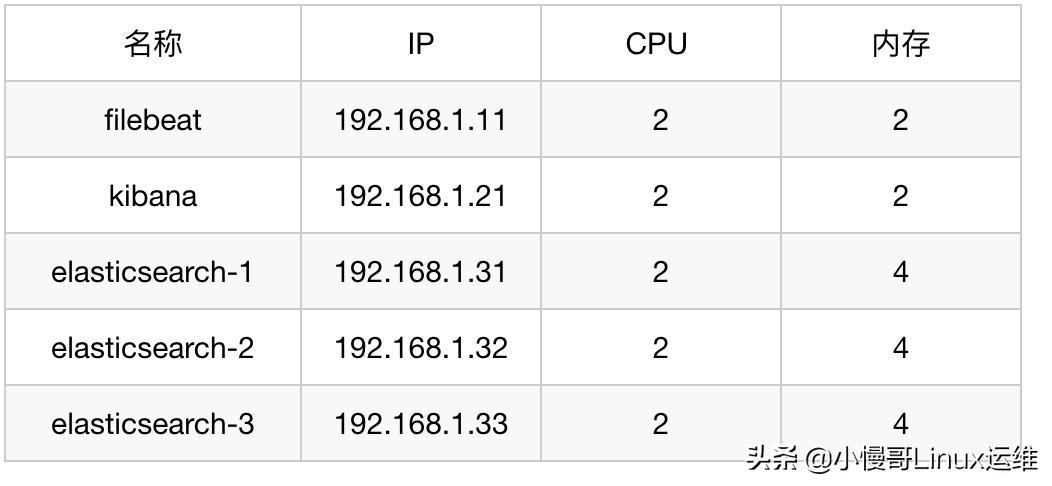Click the CPU column header

(657, 44)
